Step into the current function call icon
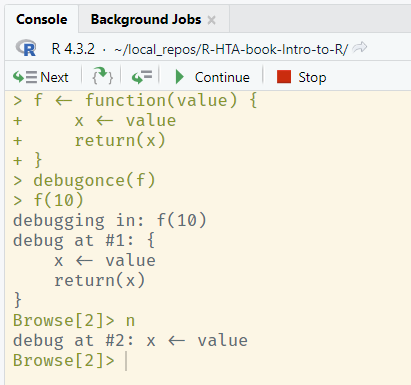This screenshot has height=385, width=411. [102, 76]
